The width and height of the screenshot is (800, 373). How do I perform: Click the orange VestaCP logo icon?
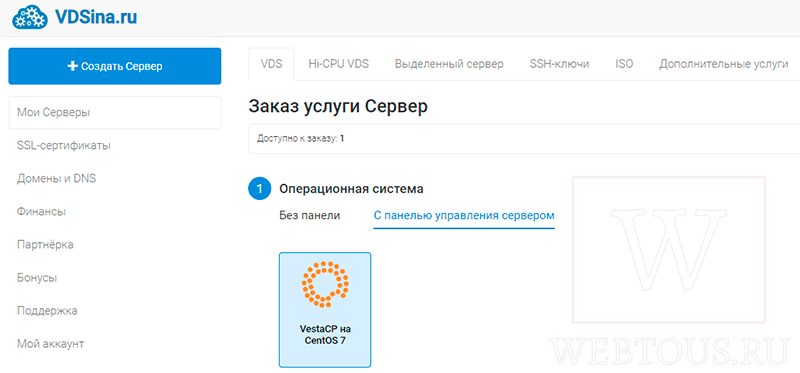click(x=325, y=284)
